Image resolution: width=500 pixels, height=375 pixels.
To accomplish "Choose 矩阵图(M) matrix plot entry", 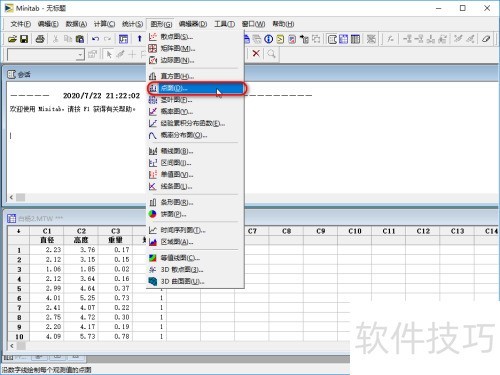I will [x=195, y=49].
